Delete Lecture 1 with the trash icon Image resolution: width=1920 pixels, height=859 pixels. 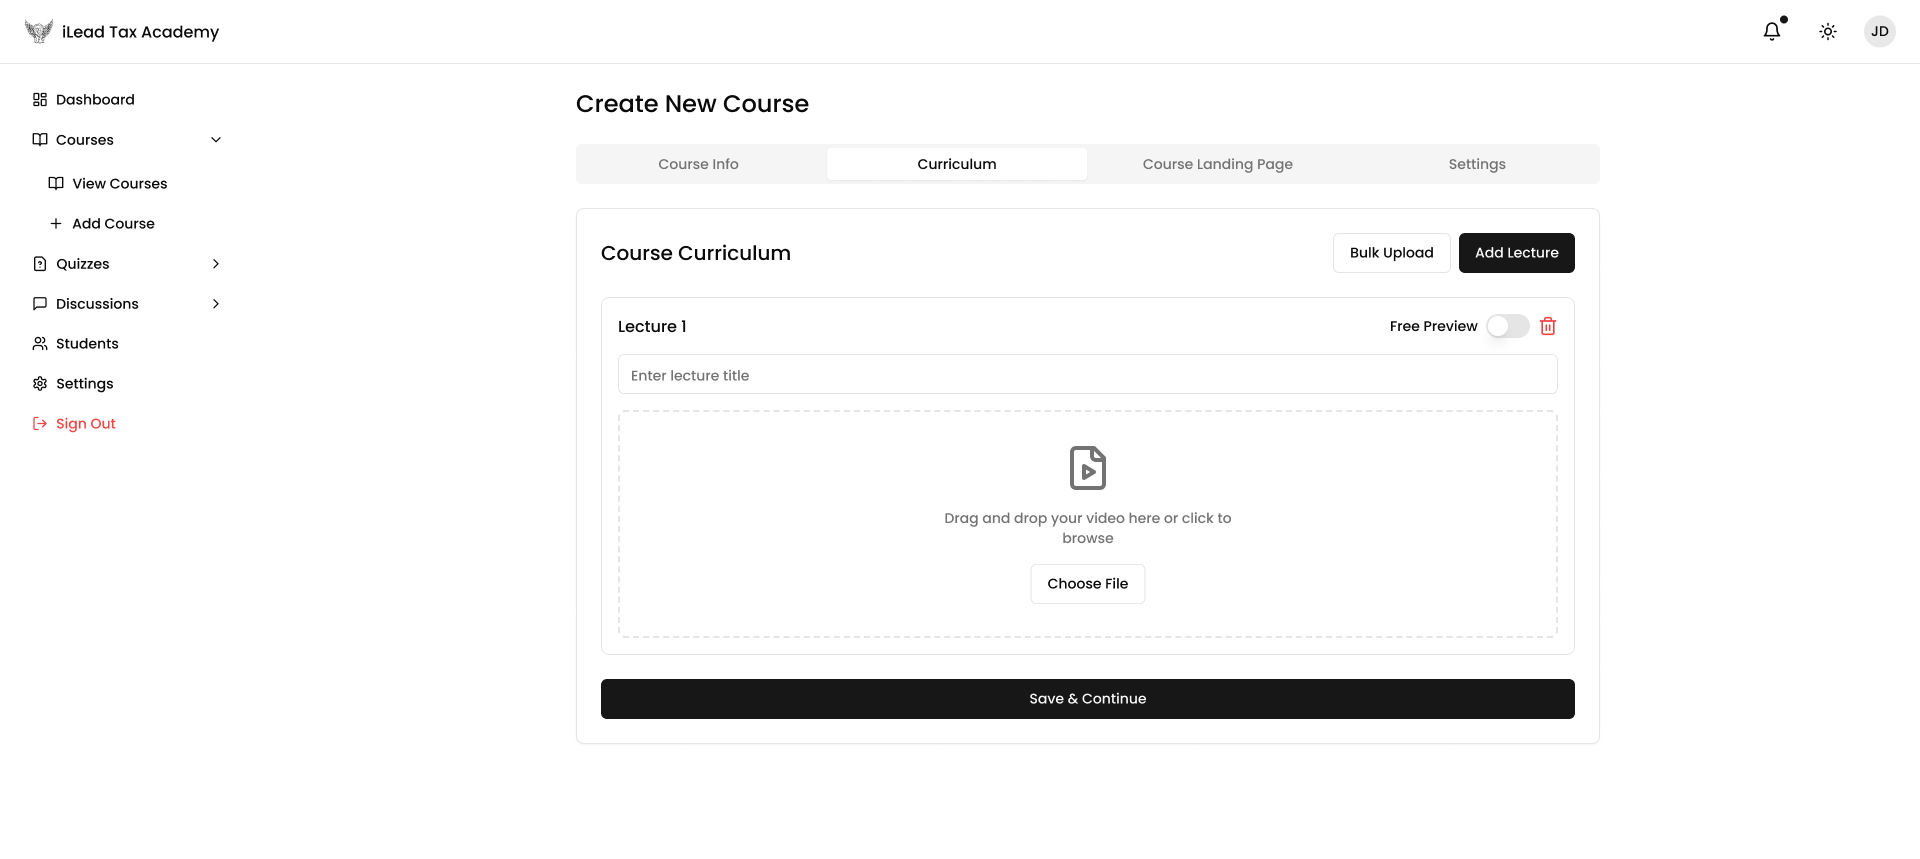point(1547,326)
